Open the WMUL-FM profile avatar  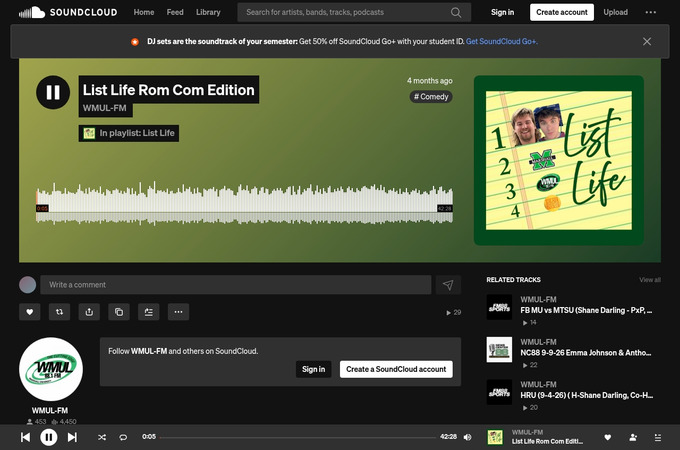point(51,369)
